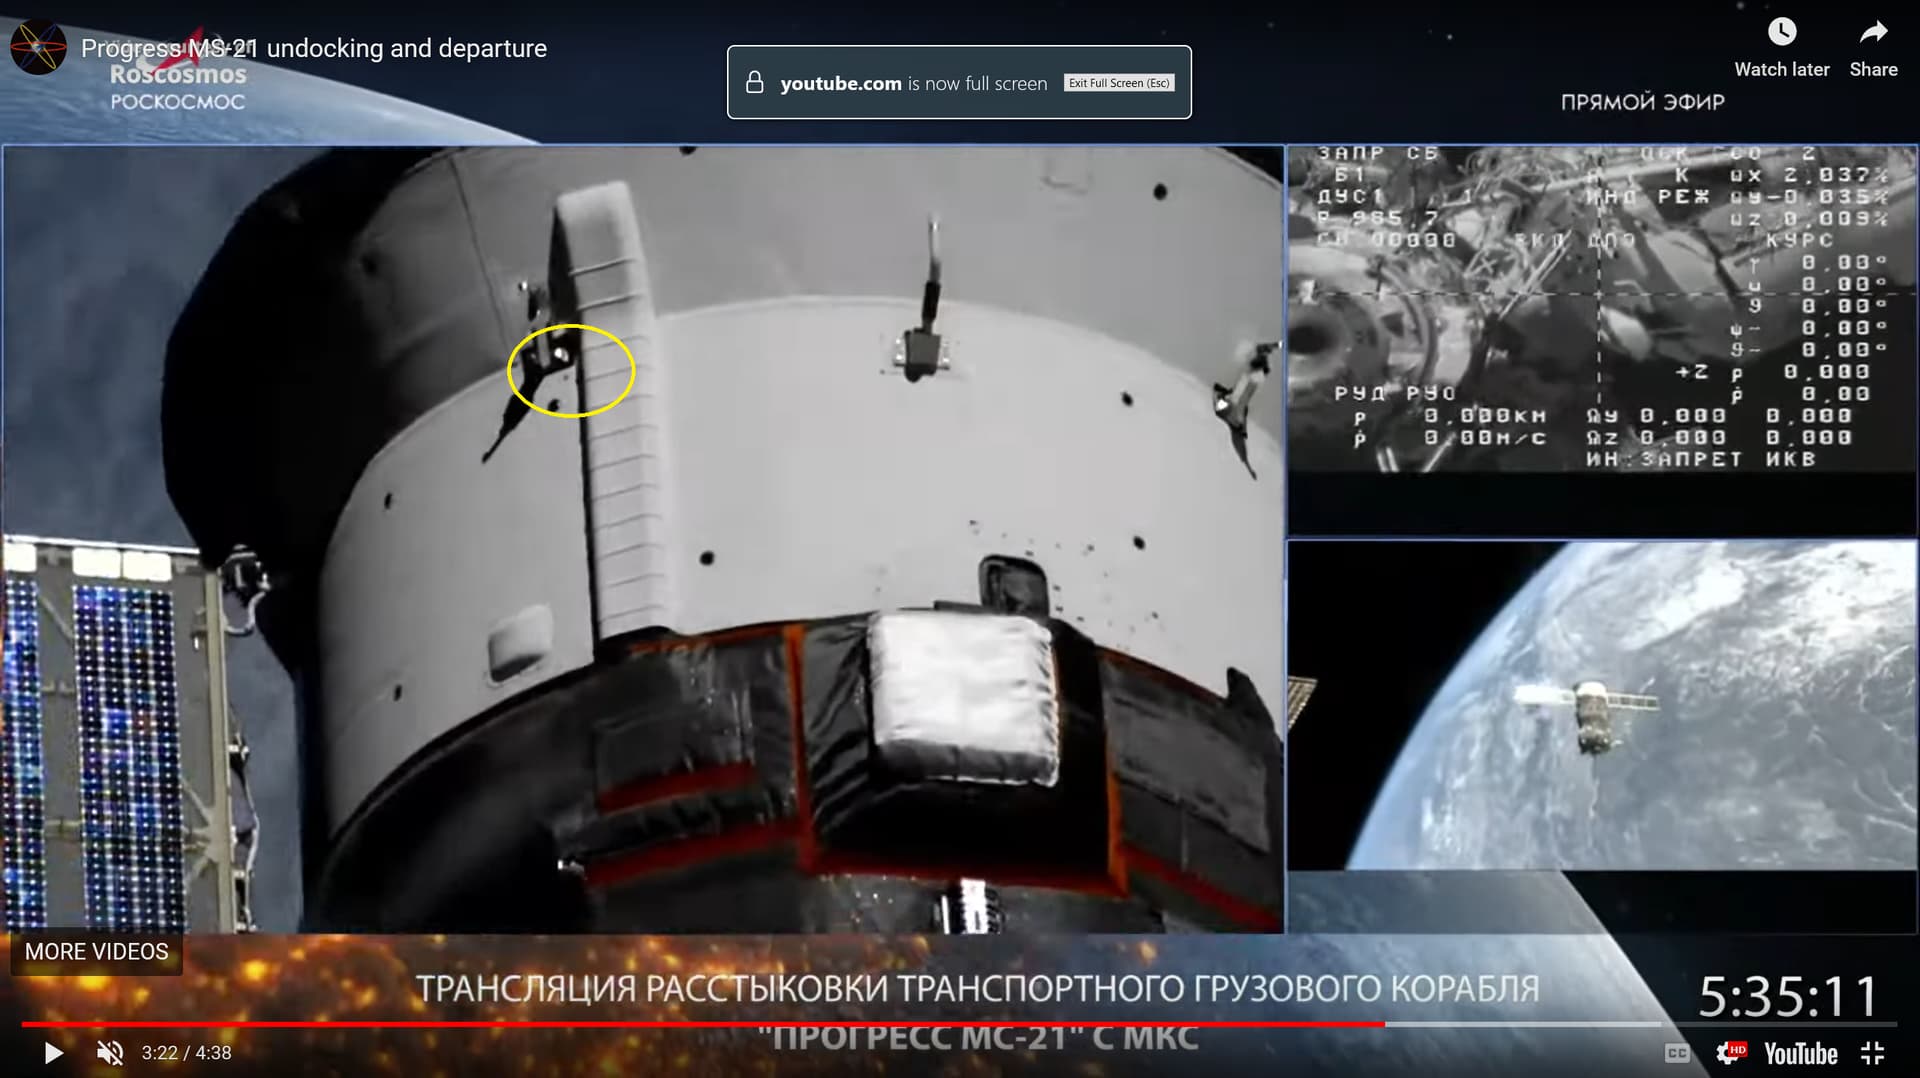This screenshot has height=1078, width=1920.
Task: Expand the MORE VIDEOS panel
Action: [96, 951]
